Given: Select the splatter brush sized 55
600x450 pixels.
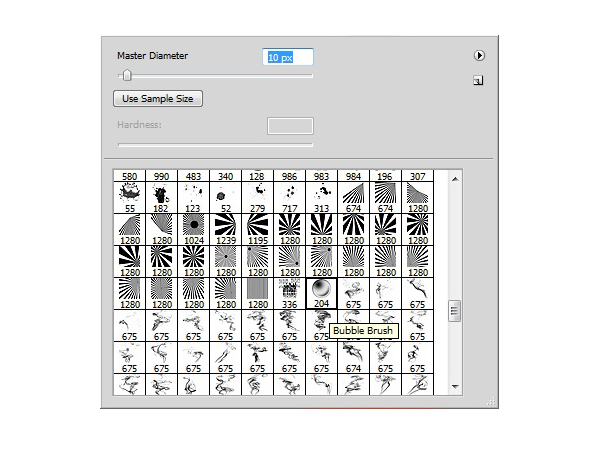Looking at the screenshot, I should coord(130,197).
